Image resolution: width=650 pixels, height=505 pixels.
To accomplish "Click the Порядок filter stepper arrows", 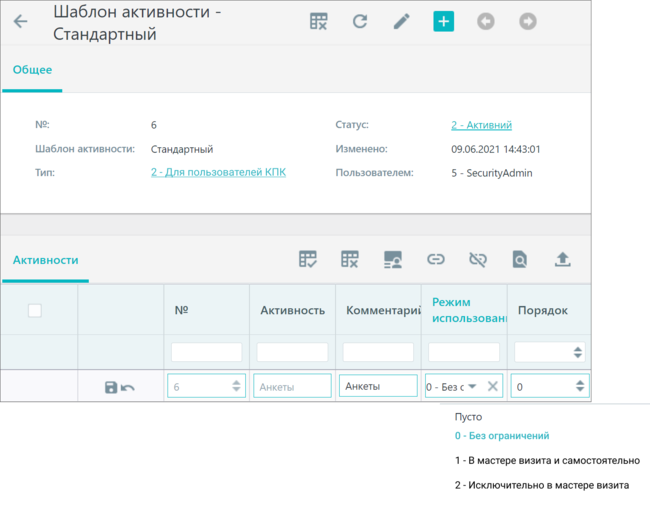I will click(577, 352).
